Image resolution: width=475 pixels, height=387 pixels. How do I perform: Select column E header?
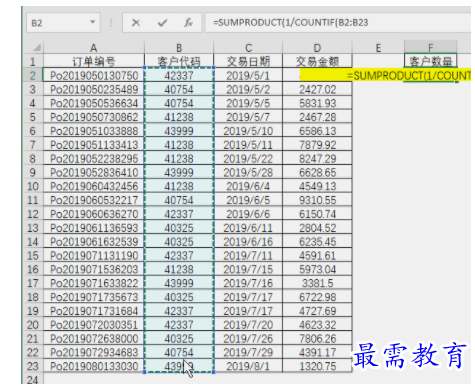click(378, 48)
